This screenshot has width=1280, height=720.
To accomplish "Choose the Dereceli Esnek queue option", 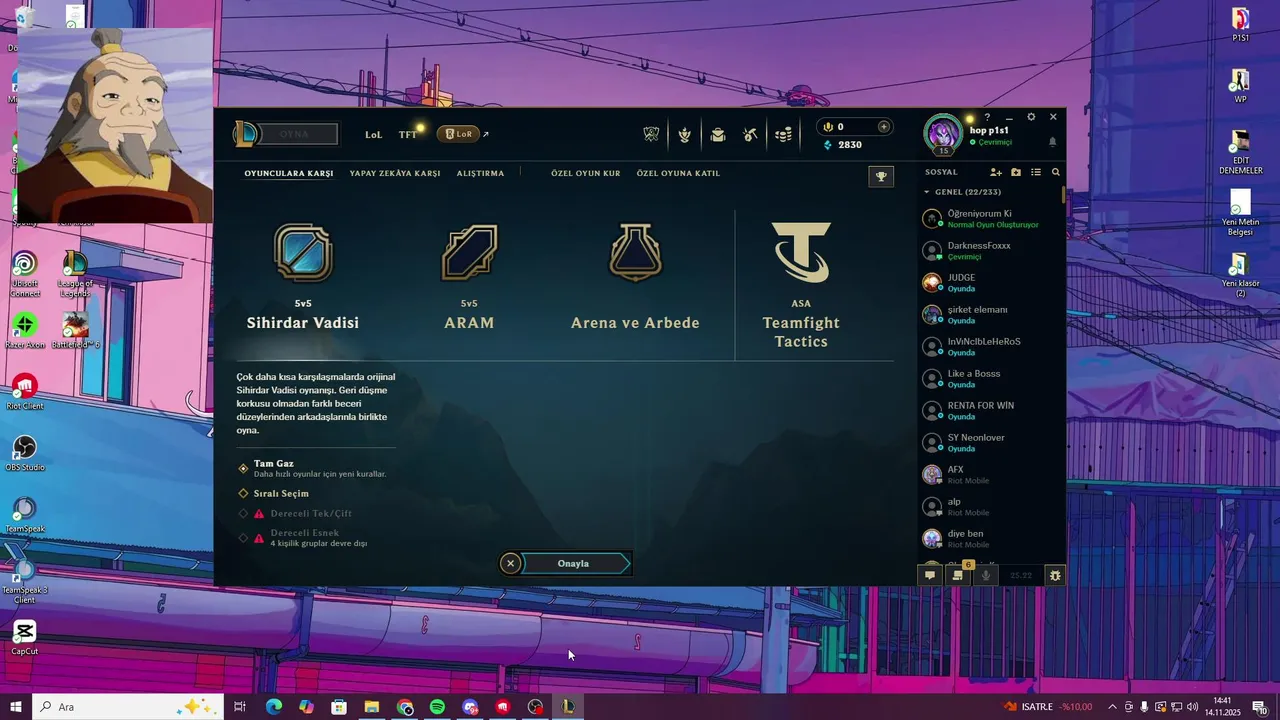I will click(x=303, y=538).
